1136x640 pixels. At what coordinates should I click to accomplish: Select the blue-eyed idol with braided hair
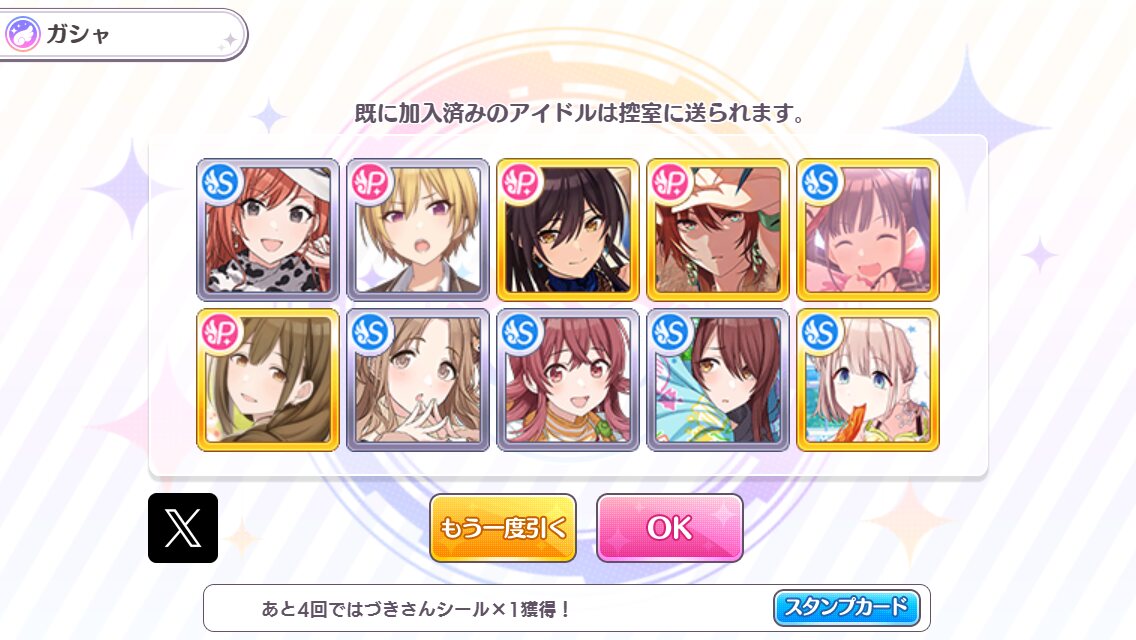pos(868,380)
